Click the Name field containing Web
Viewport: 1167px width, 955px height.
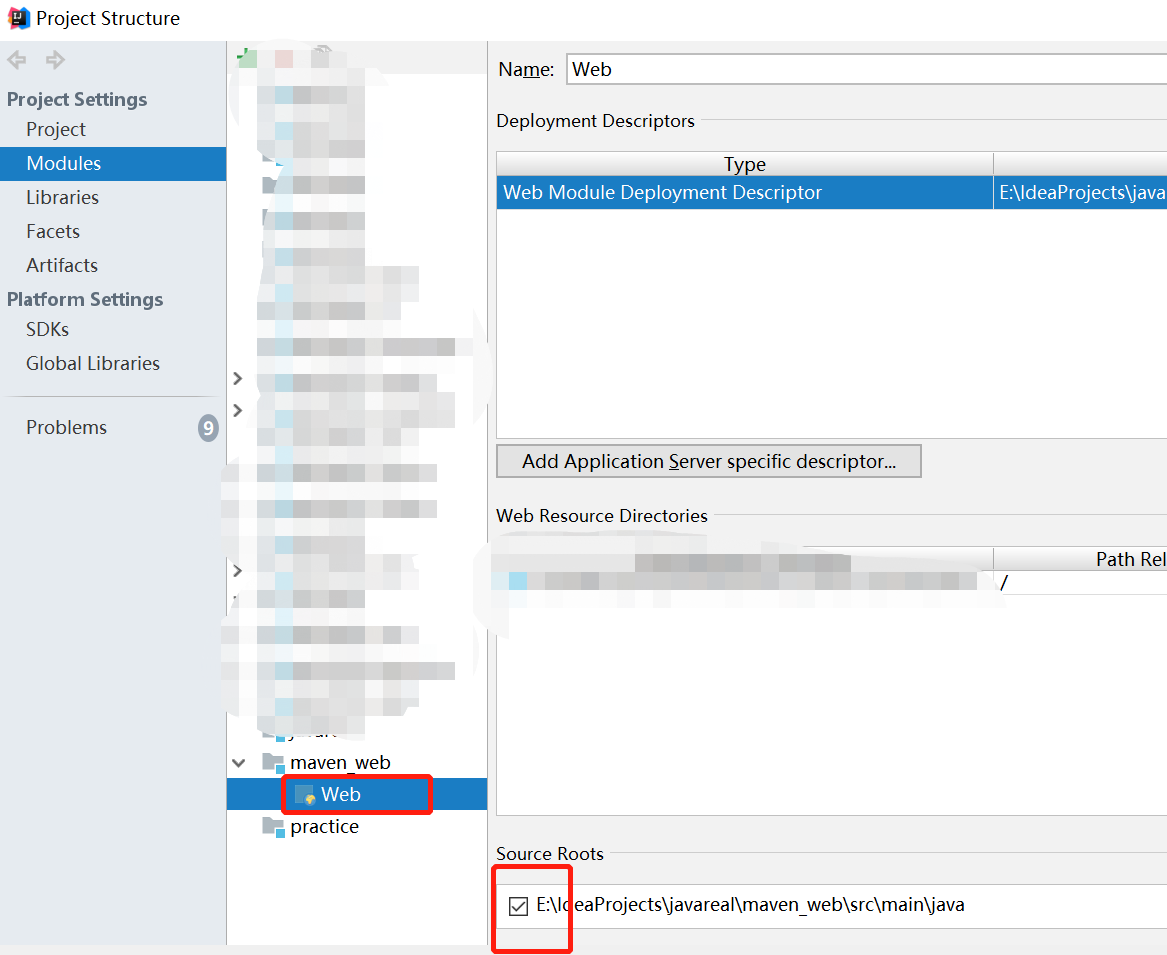click(x=866, y=69)
